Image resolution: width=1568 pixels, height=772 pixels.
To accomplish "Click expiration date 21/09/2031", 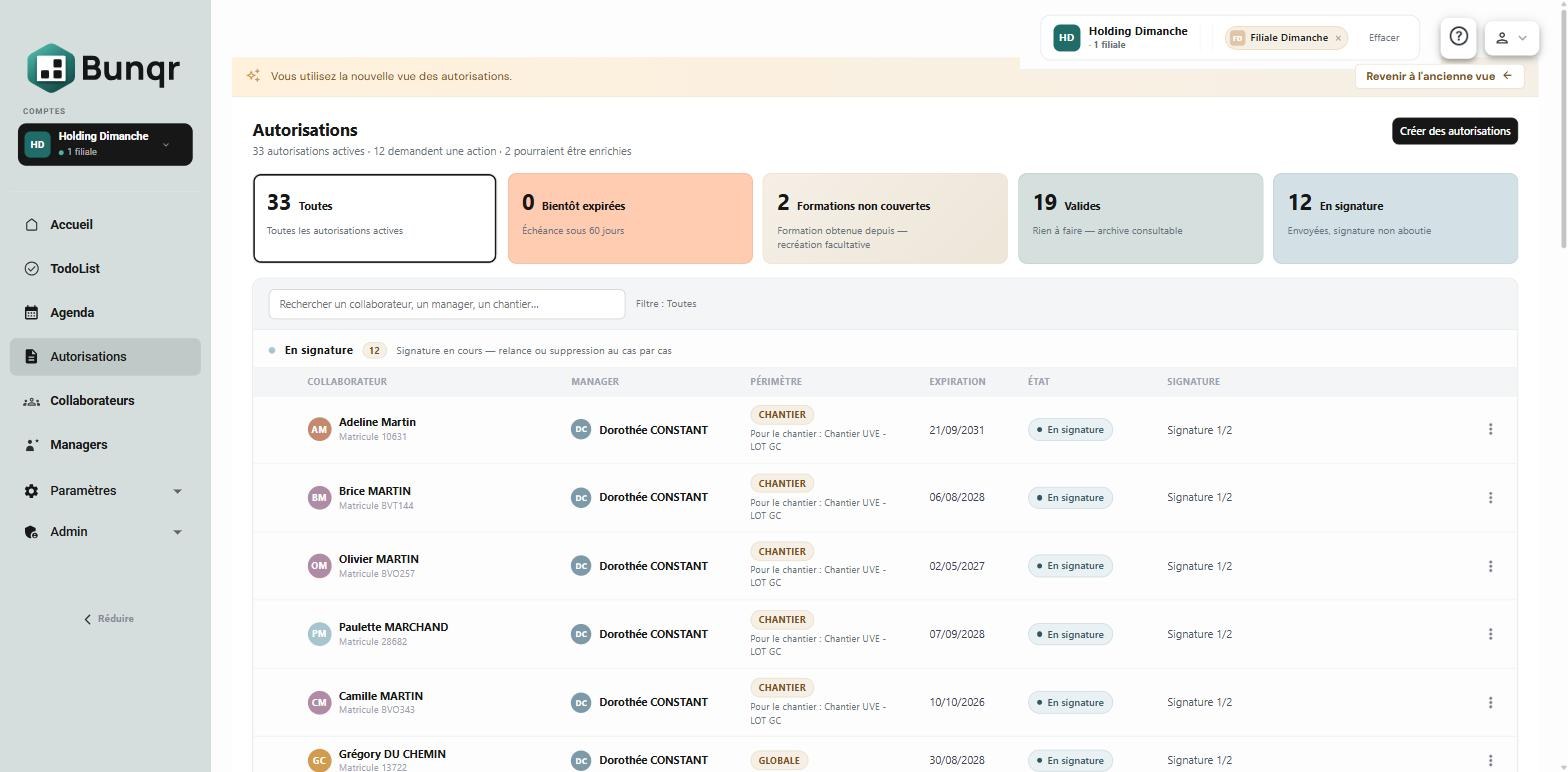I will pyautogui.click(x=956, y=430).
